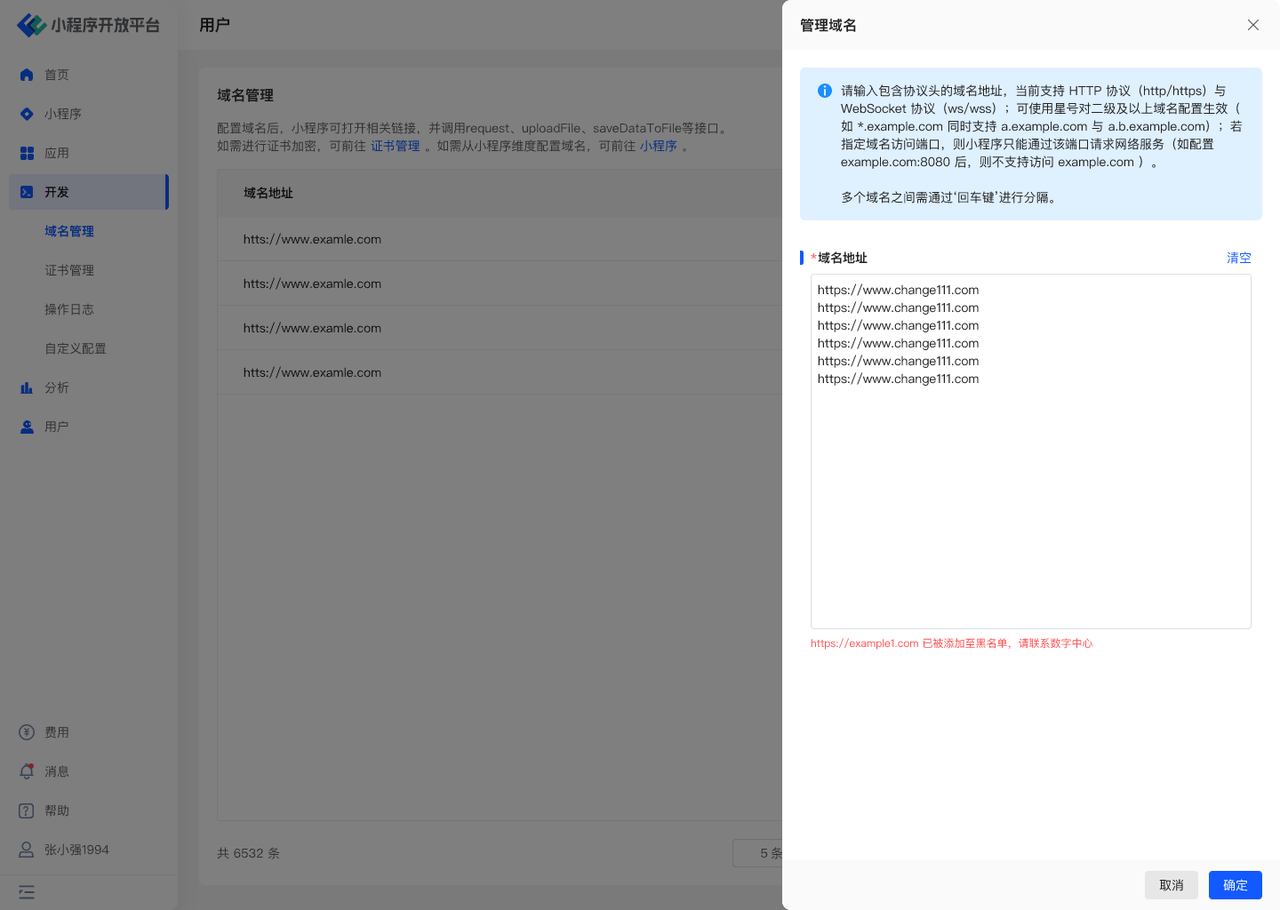Click the 确定 button

pos(1235,885)
